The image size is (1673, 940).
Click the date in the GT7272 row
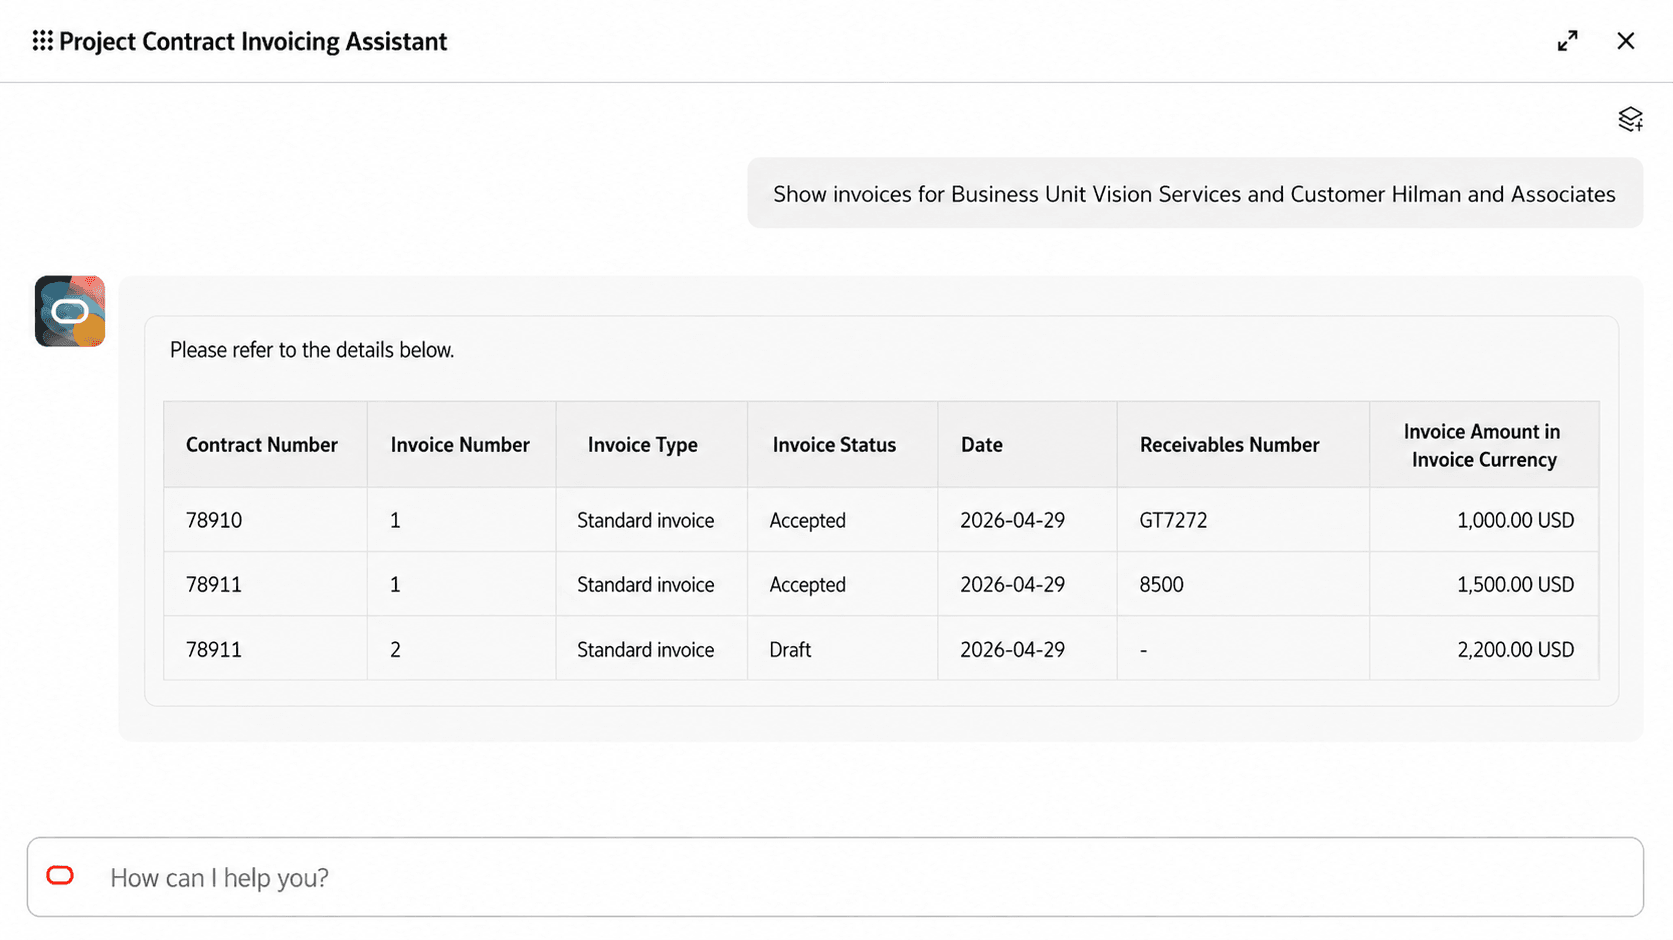[x=1012, y=520]
